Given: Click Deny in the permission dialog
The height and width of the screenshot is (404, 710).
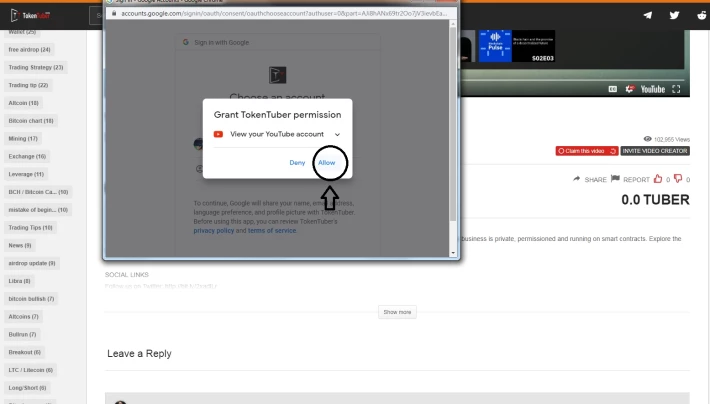Looking at the screenshot, I should tap(297, 163).
